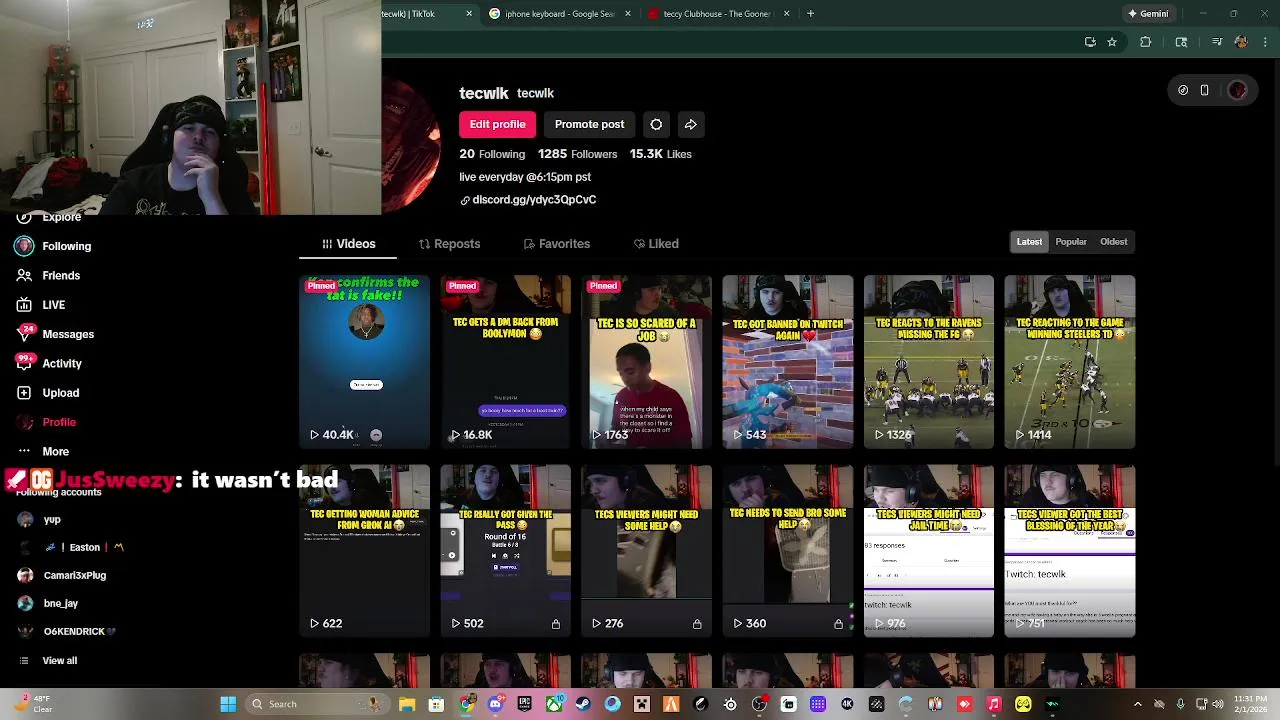Viewport: 1280px width, 720px height.
Task: Switch to the Liked tab
Action: pos(656,244)
